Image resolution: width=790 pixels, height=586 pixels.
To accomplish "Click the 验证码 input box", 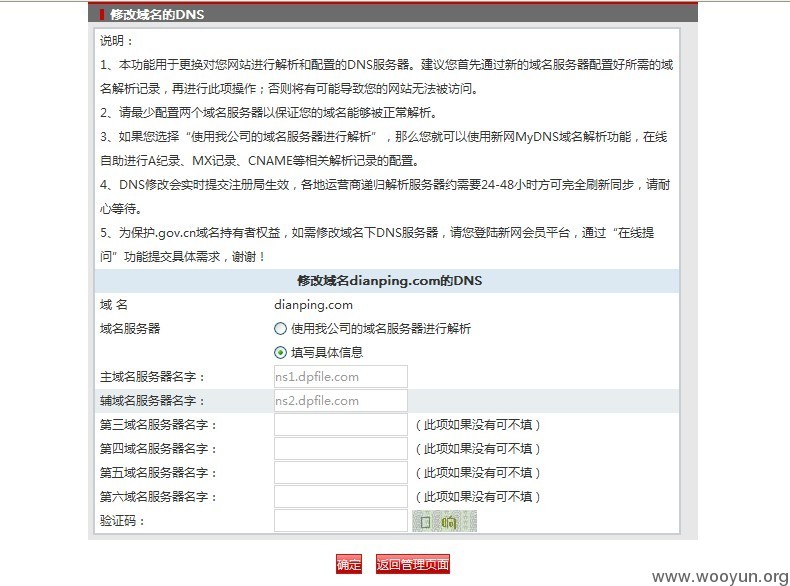I will point(341,521).
